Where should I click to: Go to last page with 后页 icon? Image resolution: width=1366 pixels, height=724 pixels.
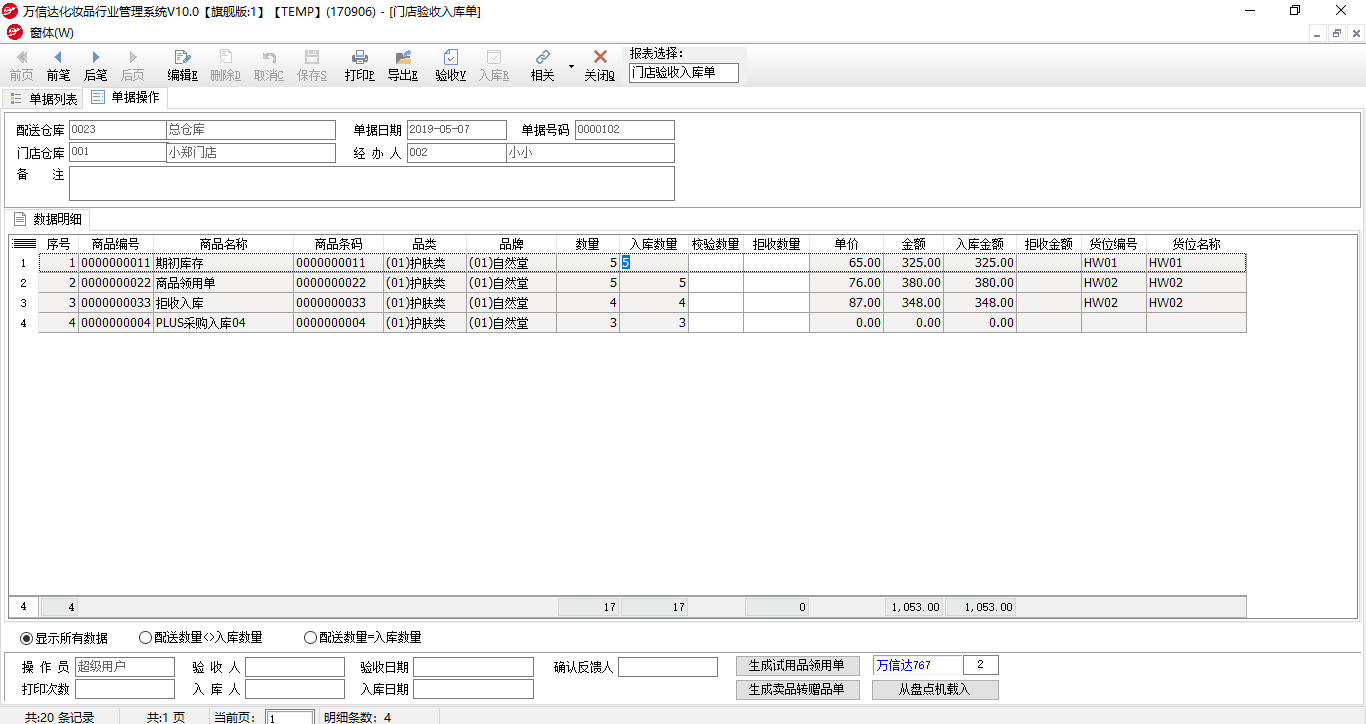click(x=132, y=65)
